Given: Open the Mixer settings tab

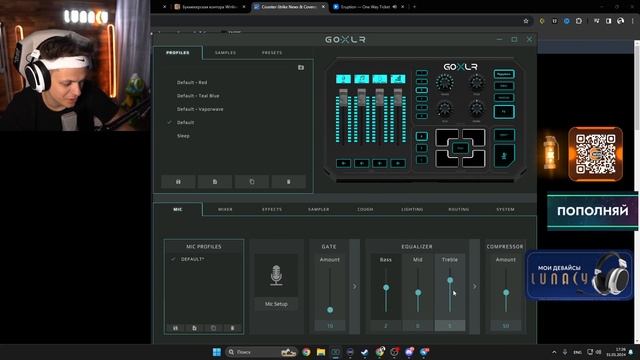Looking at the screenshot, I should [x=225, y=209].
